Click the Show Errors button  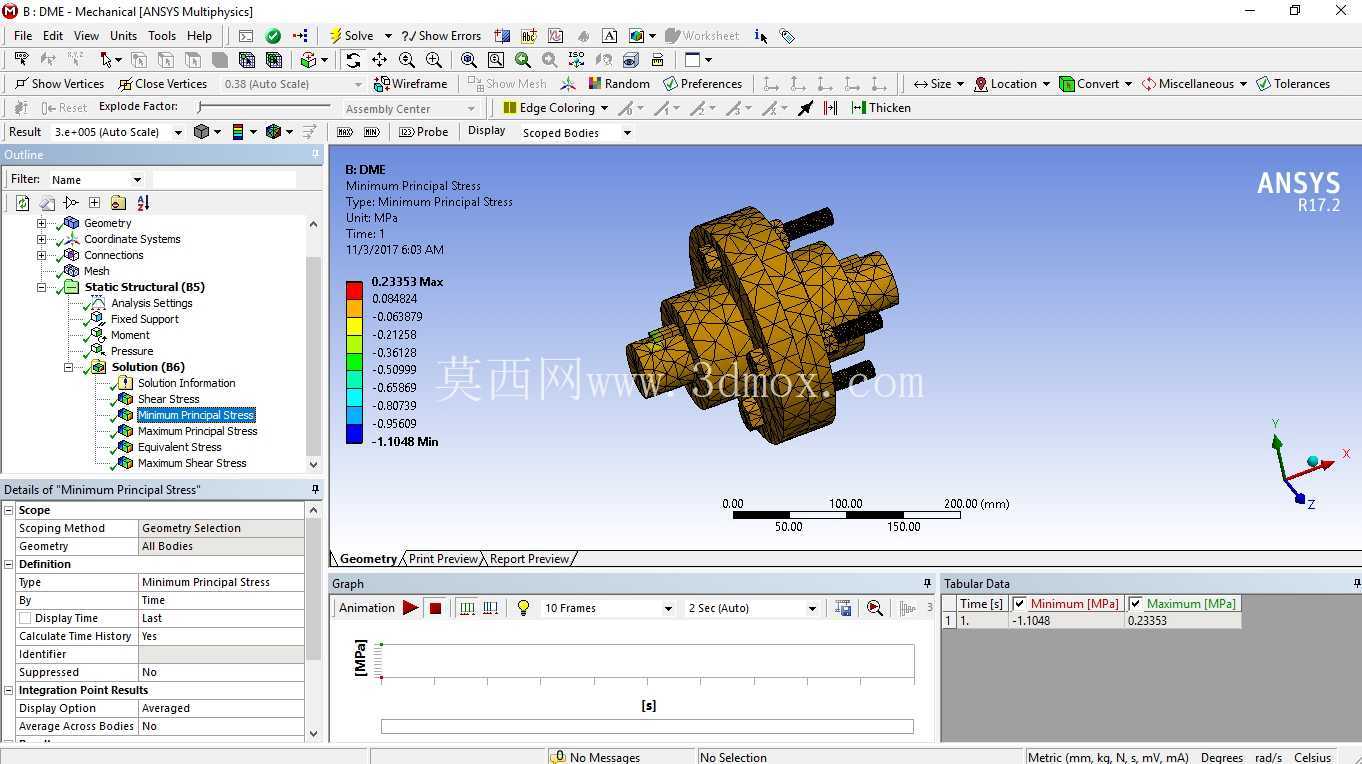pyautogui.click(x=441, y=36)
